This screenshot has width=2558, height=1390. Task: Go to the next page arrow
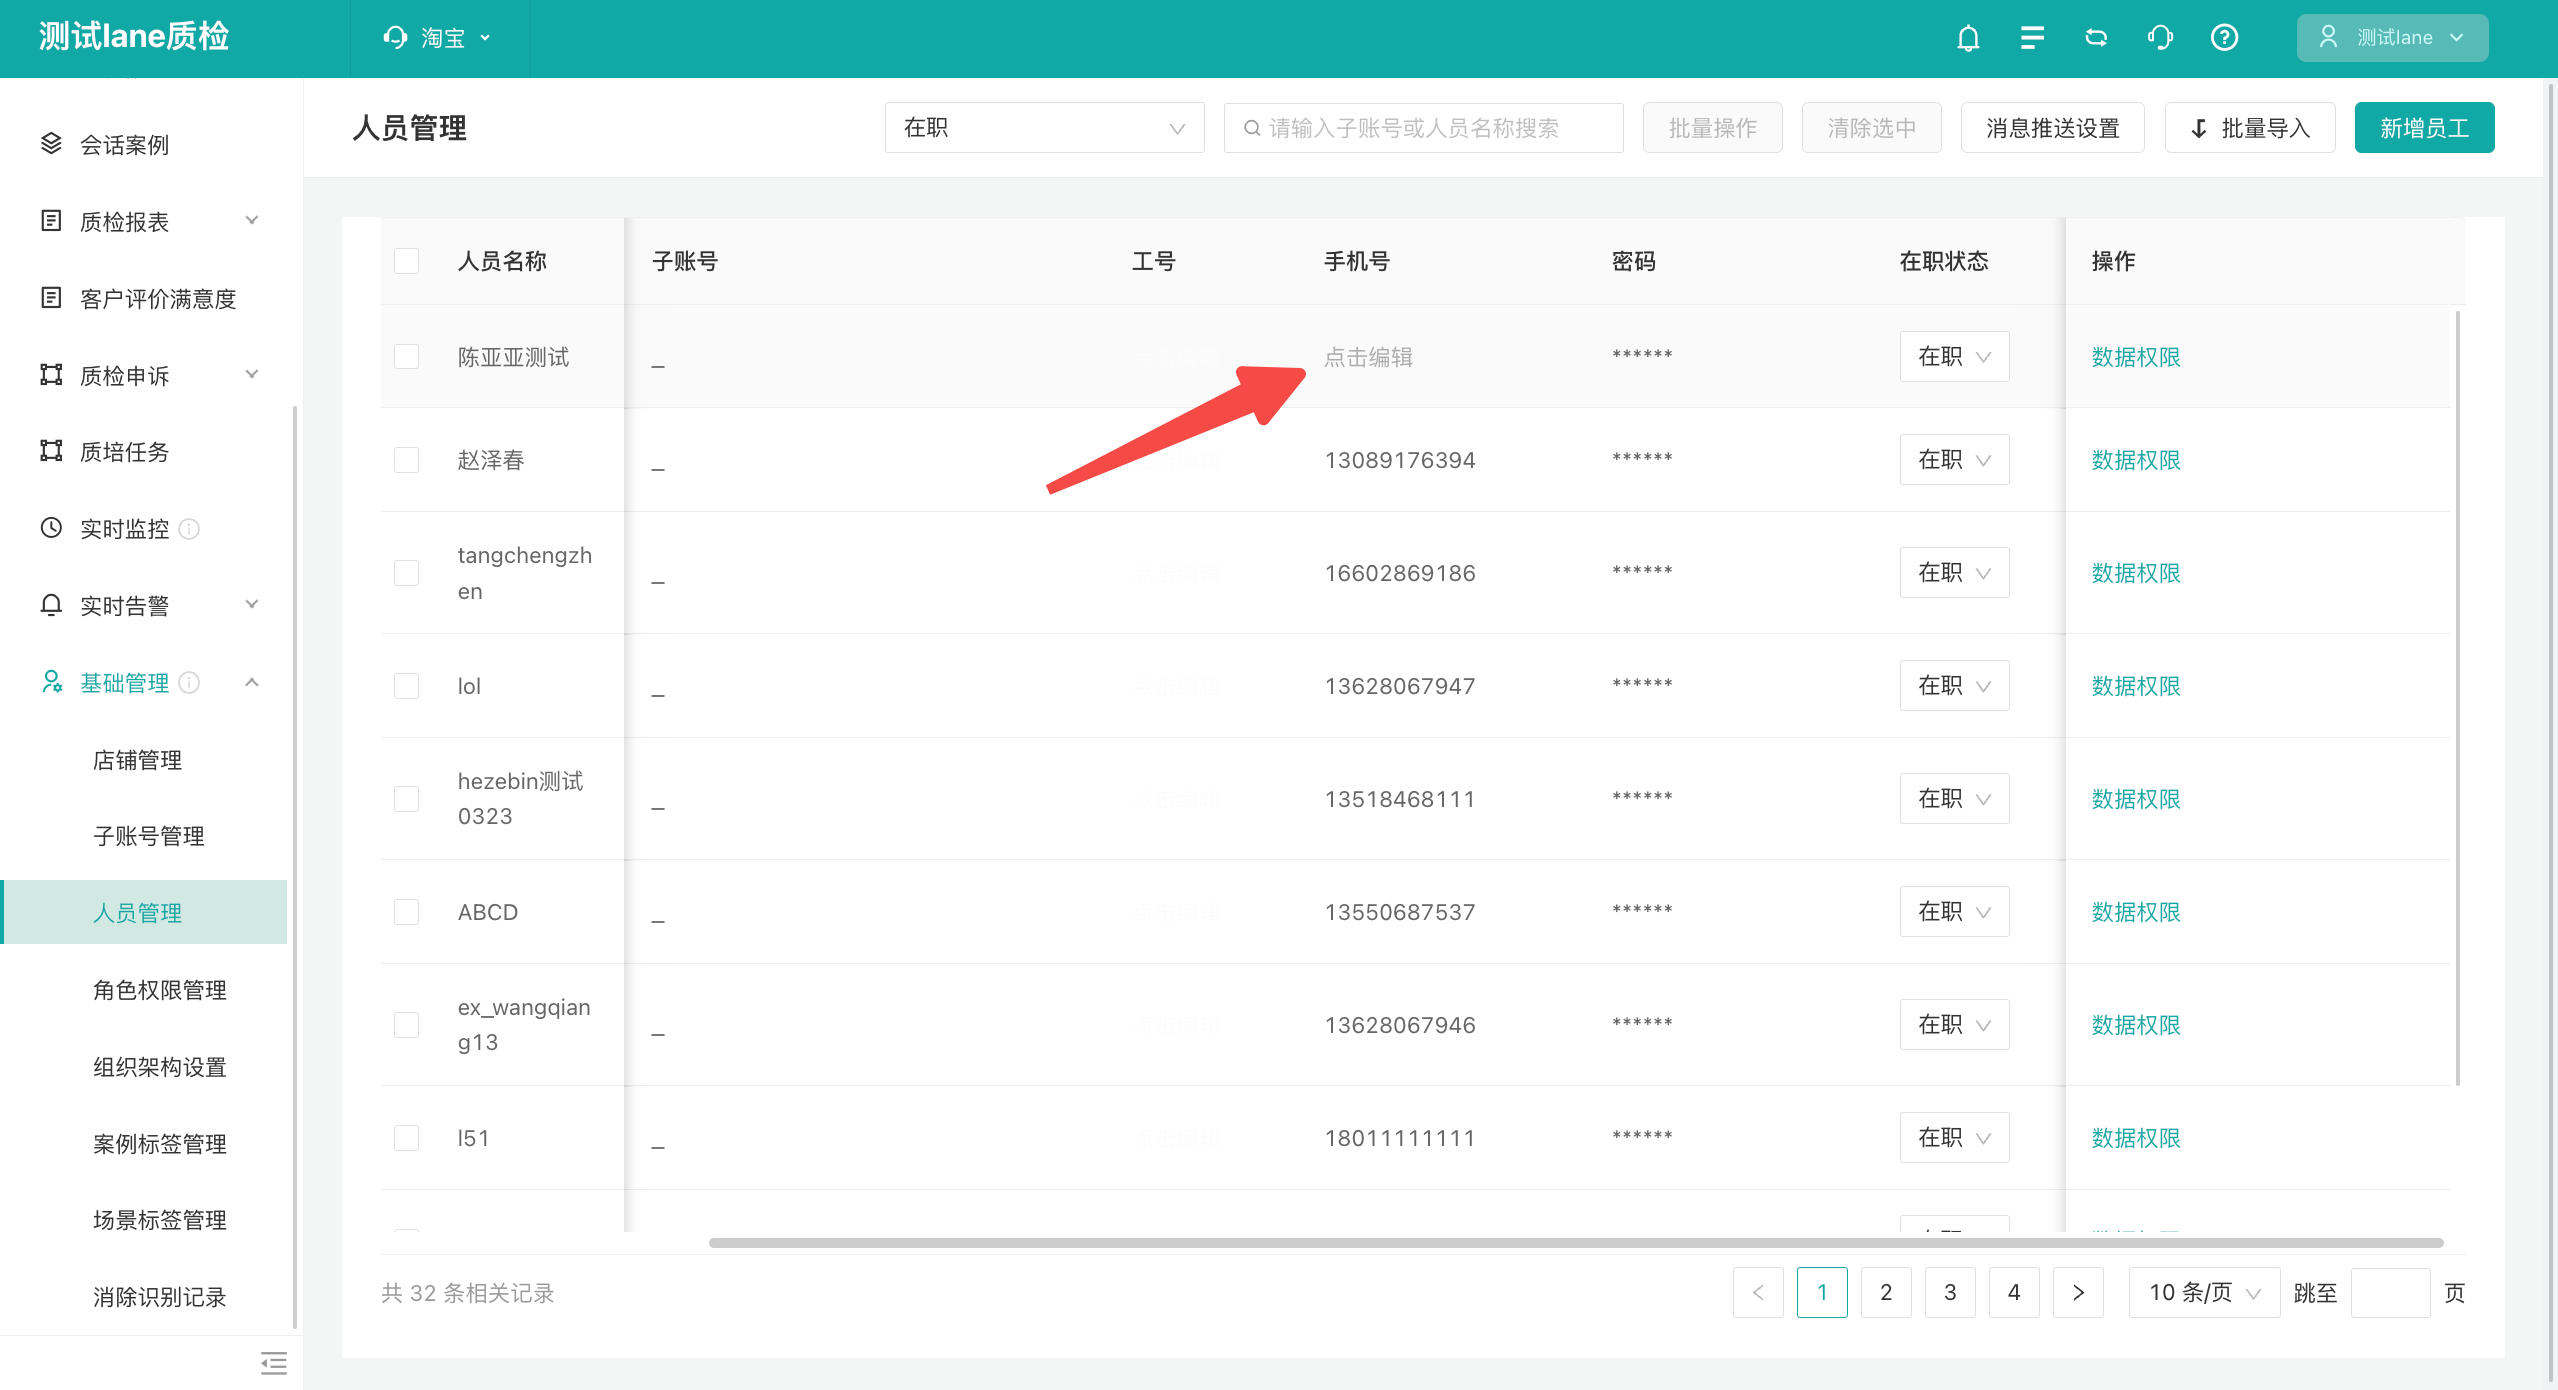(2078, 1292)
